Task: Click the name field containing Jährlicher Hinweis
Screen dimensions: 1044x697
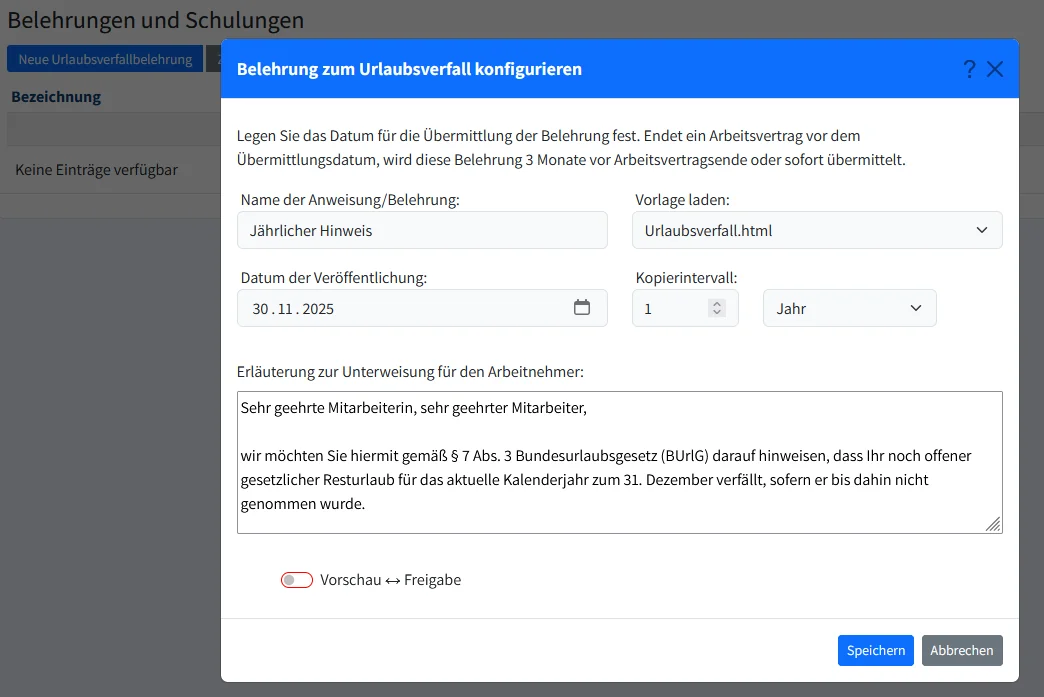Action: (421, 230)
